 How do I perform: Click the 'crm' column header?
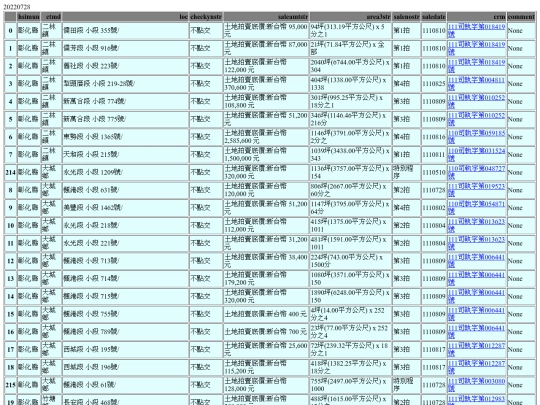coord(476,17)
